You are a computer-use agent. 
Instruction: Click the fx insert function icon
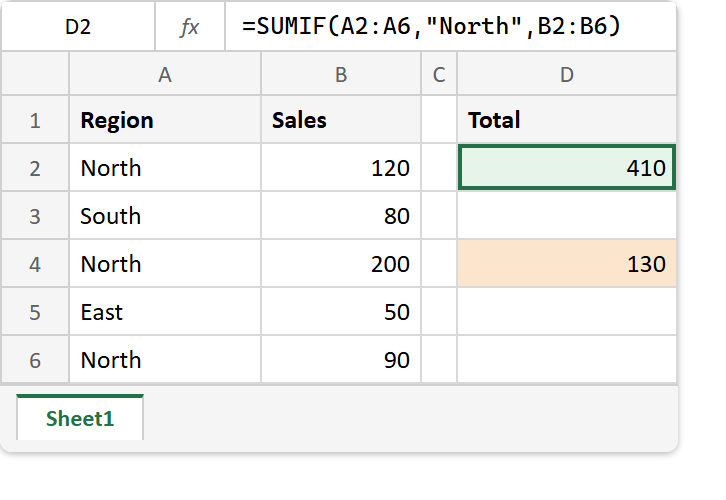click(x=190, y=27)
